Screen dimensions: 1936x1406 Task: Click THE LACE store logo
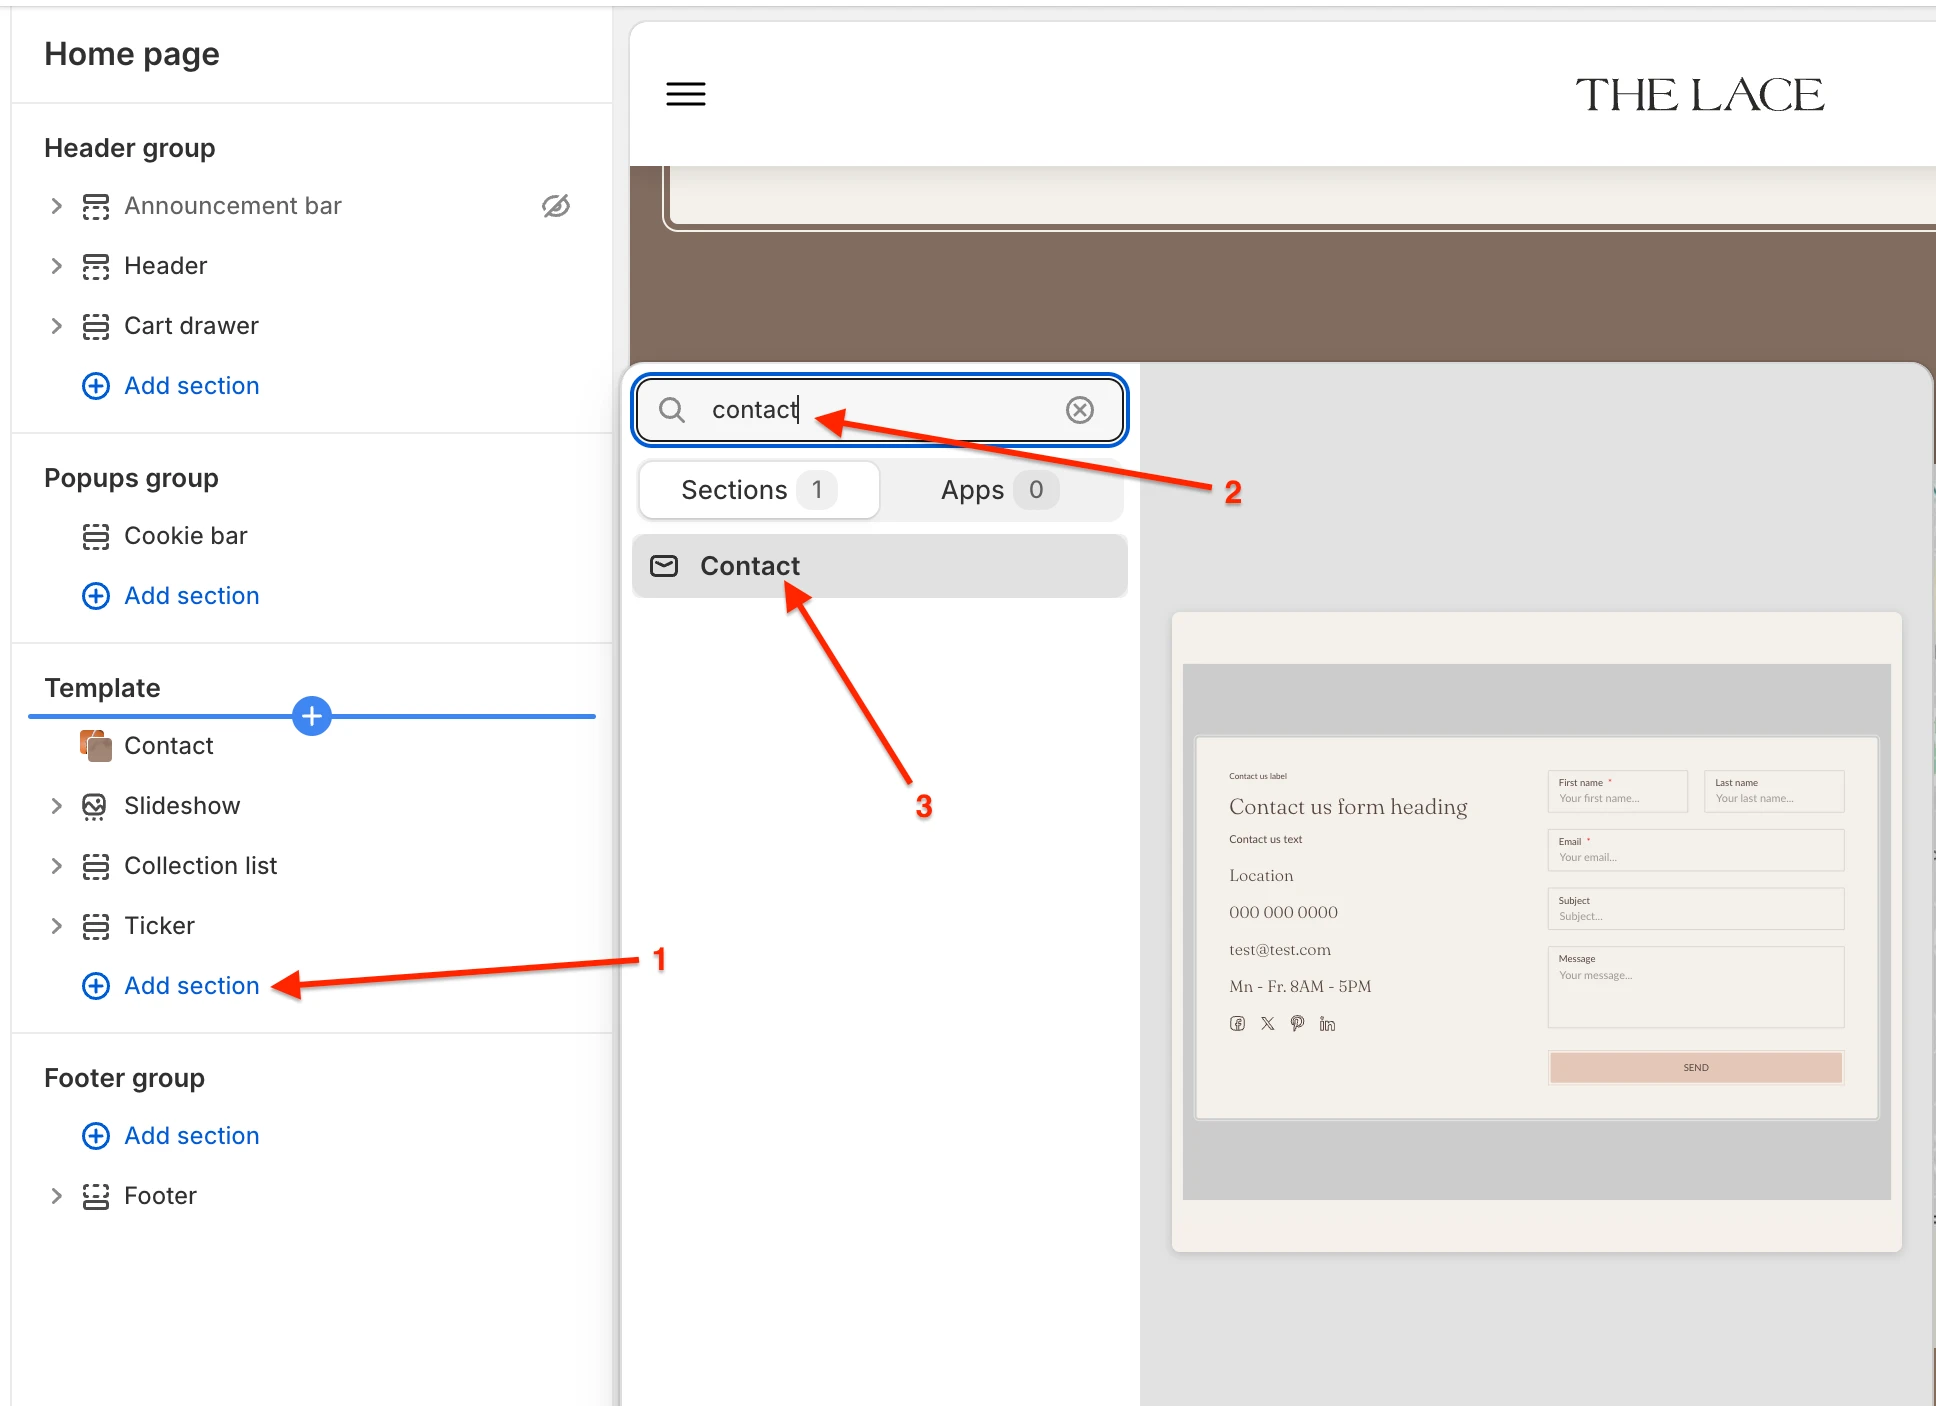coord(1699,95)
